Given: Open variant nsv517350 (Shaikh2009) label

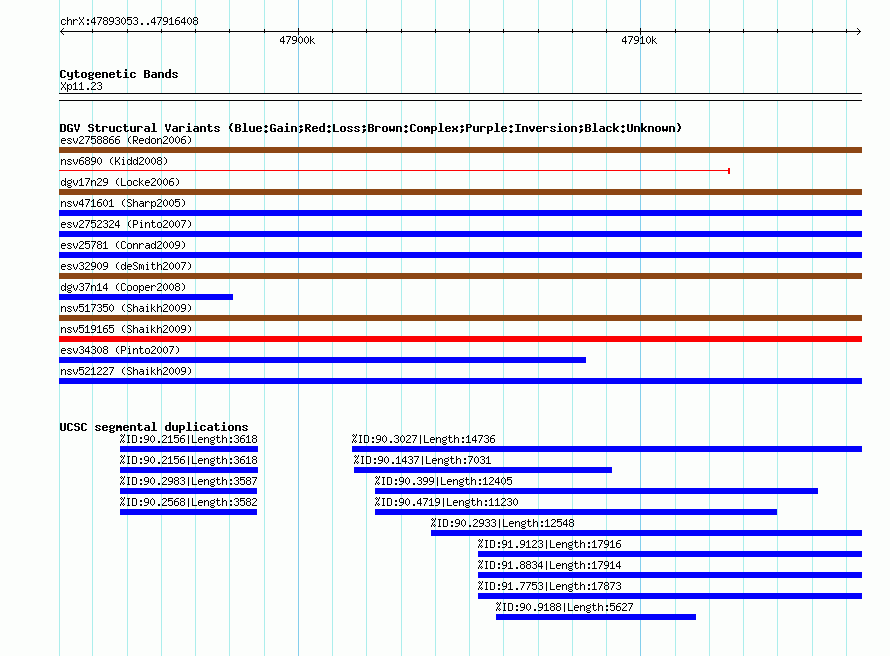Looking at the screenshot, I should pos(126,308).
